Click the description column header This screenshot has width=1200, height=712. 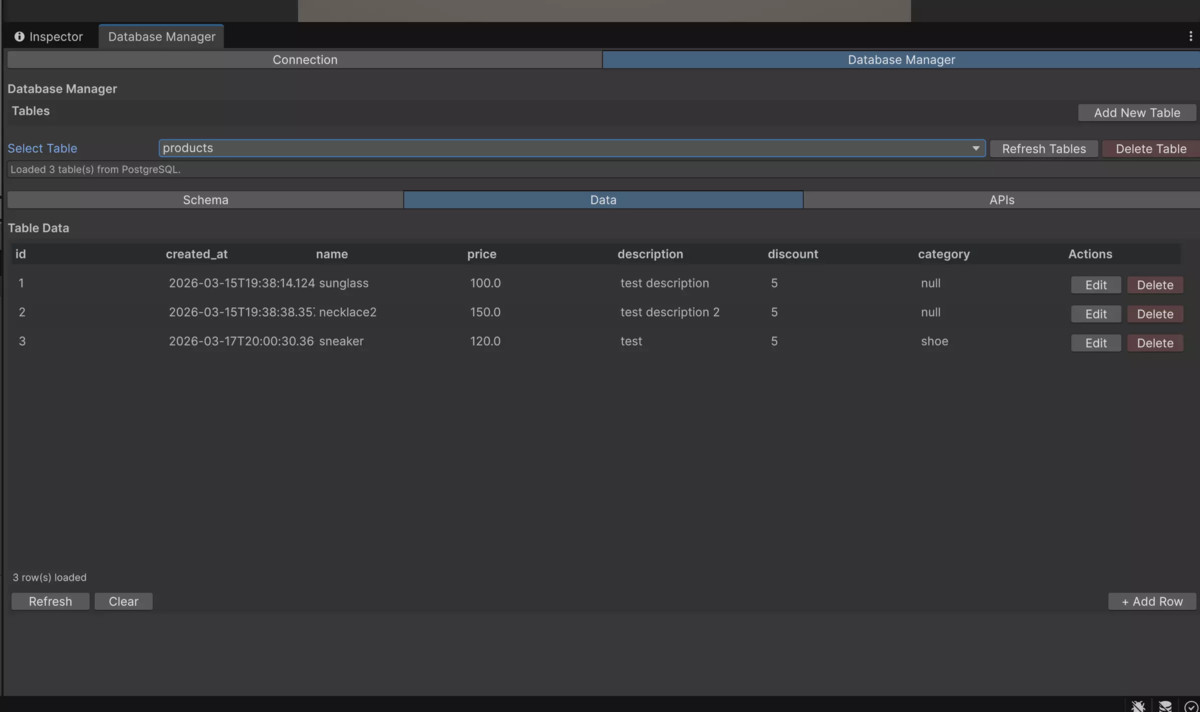650,254
